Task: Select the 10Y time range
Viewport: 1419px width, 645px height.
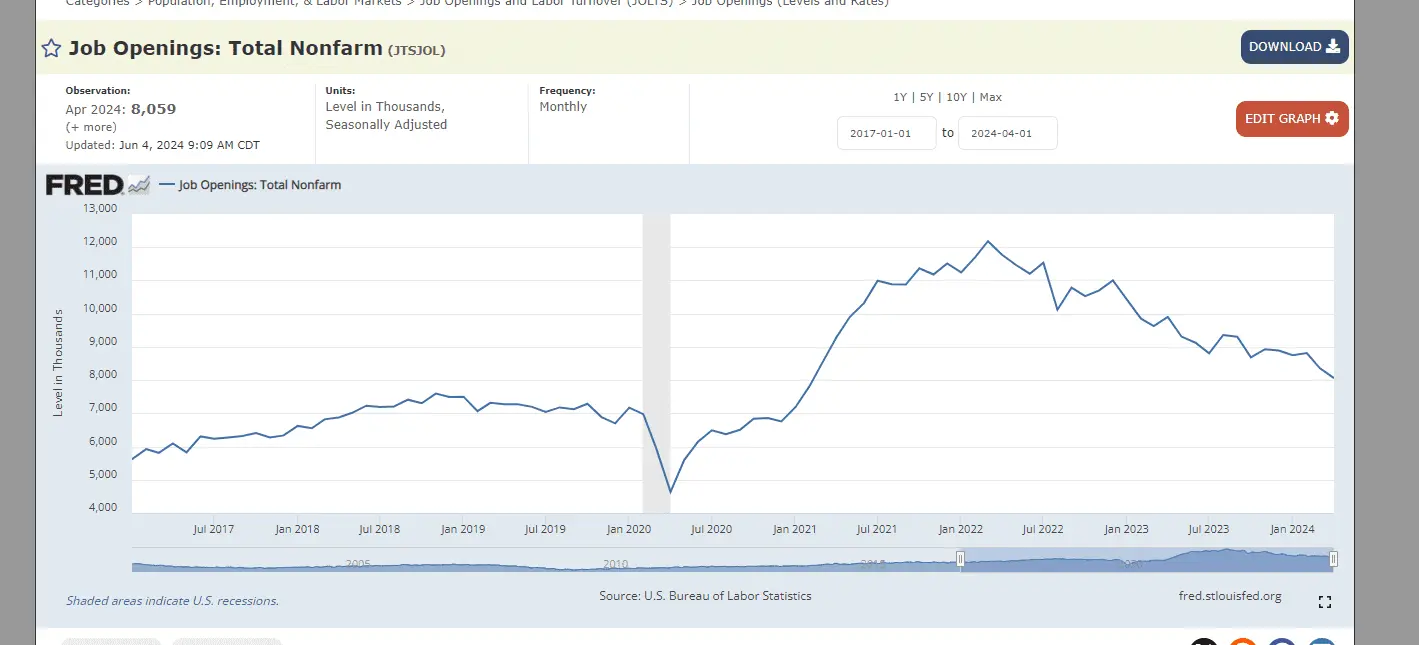Action: [x=956, y=97]
